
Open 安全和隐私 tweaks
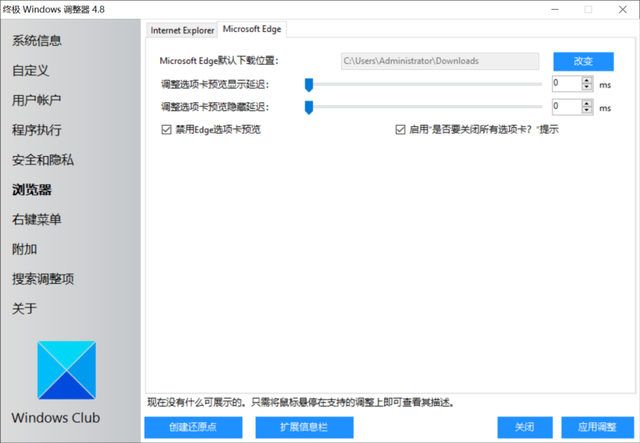pyautogui.click(x=43, y=160)
